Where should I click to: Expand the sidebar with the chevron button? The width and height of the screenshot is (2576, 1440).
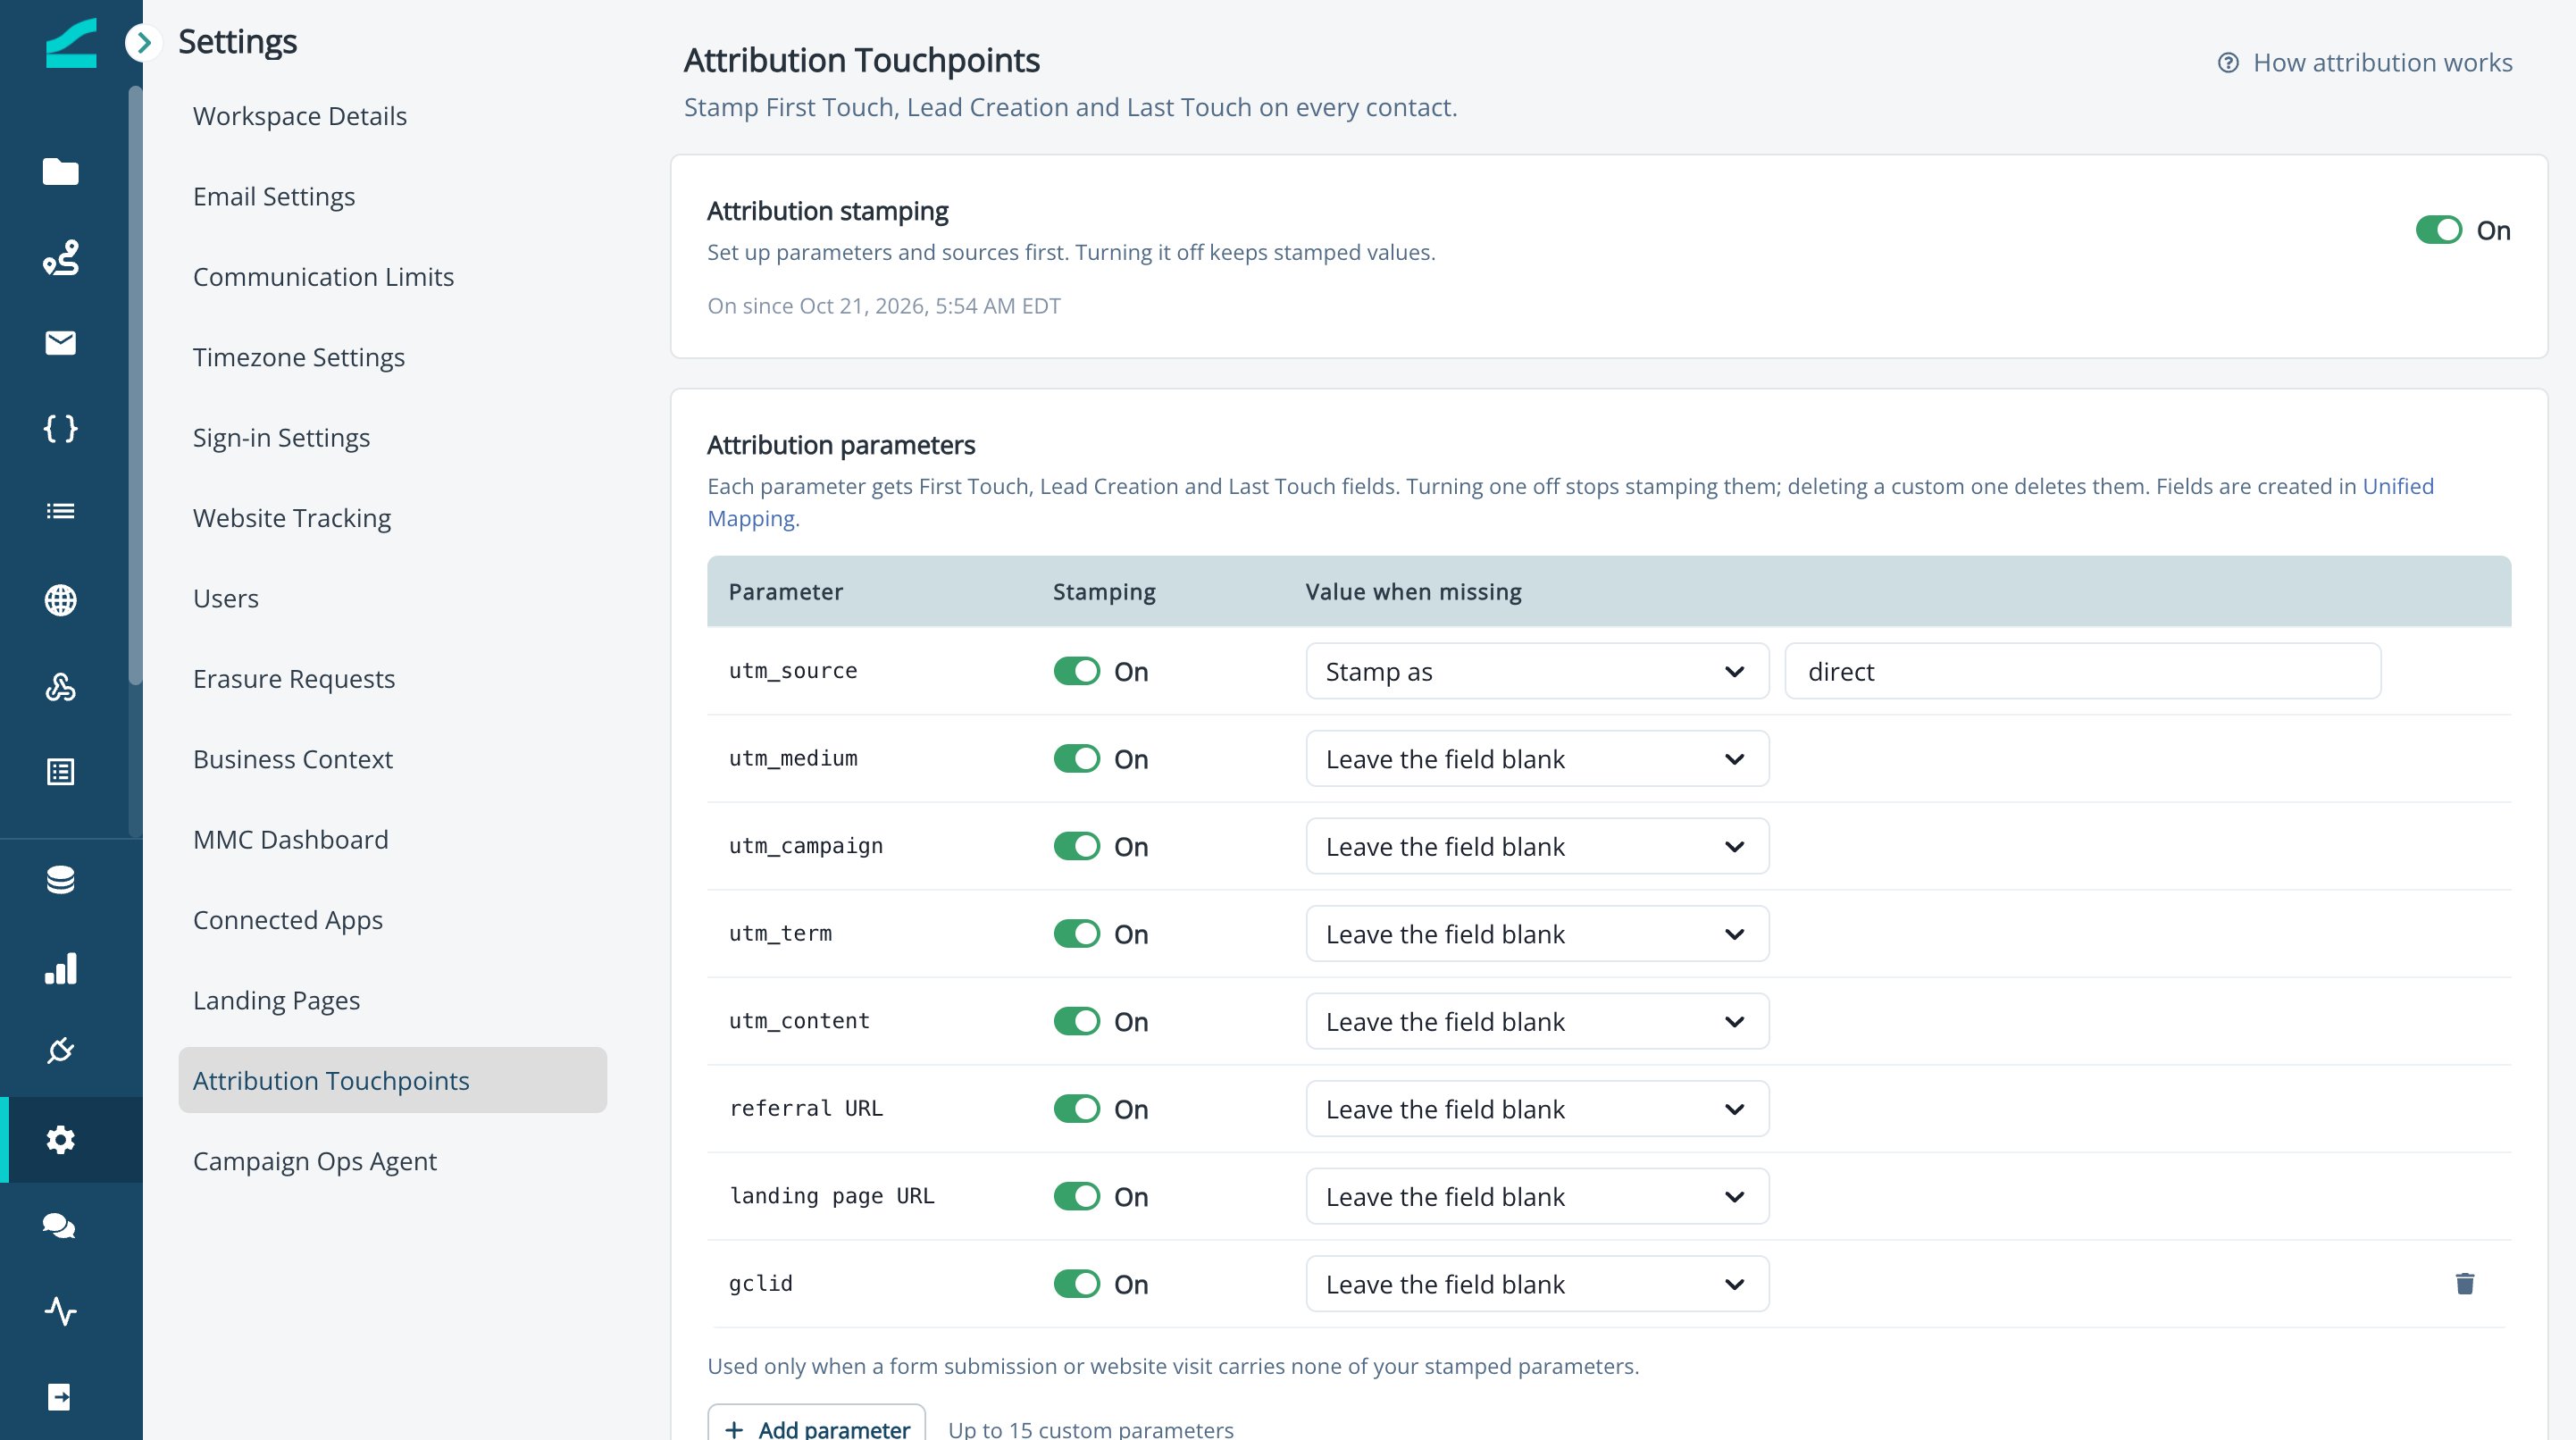point(144,43)
